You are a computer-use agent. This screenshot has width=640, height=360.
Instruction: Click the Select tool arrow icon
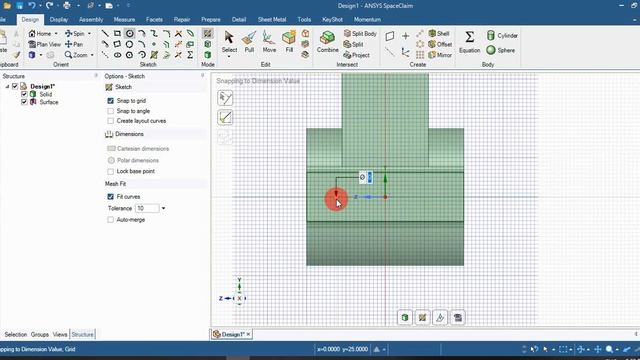pyautogui.click(x=229, y=37)
